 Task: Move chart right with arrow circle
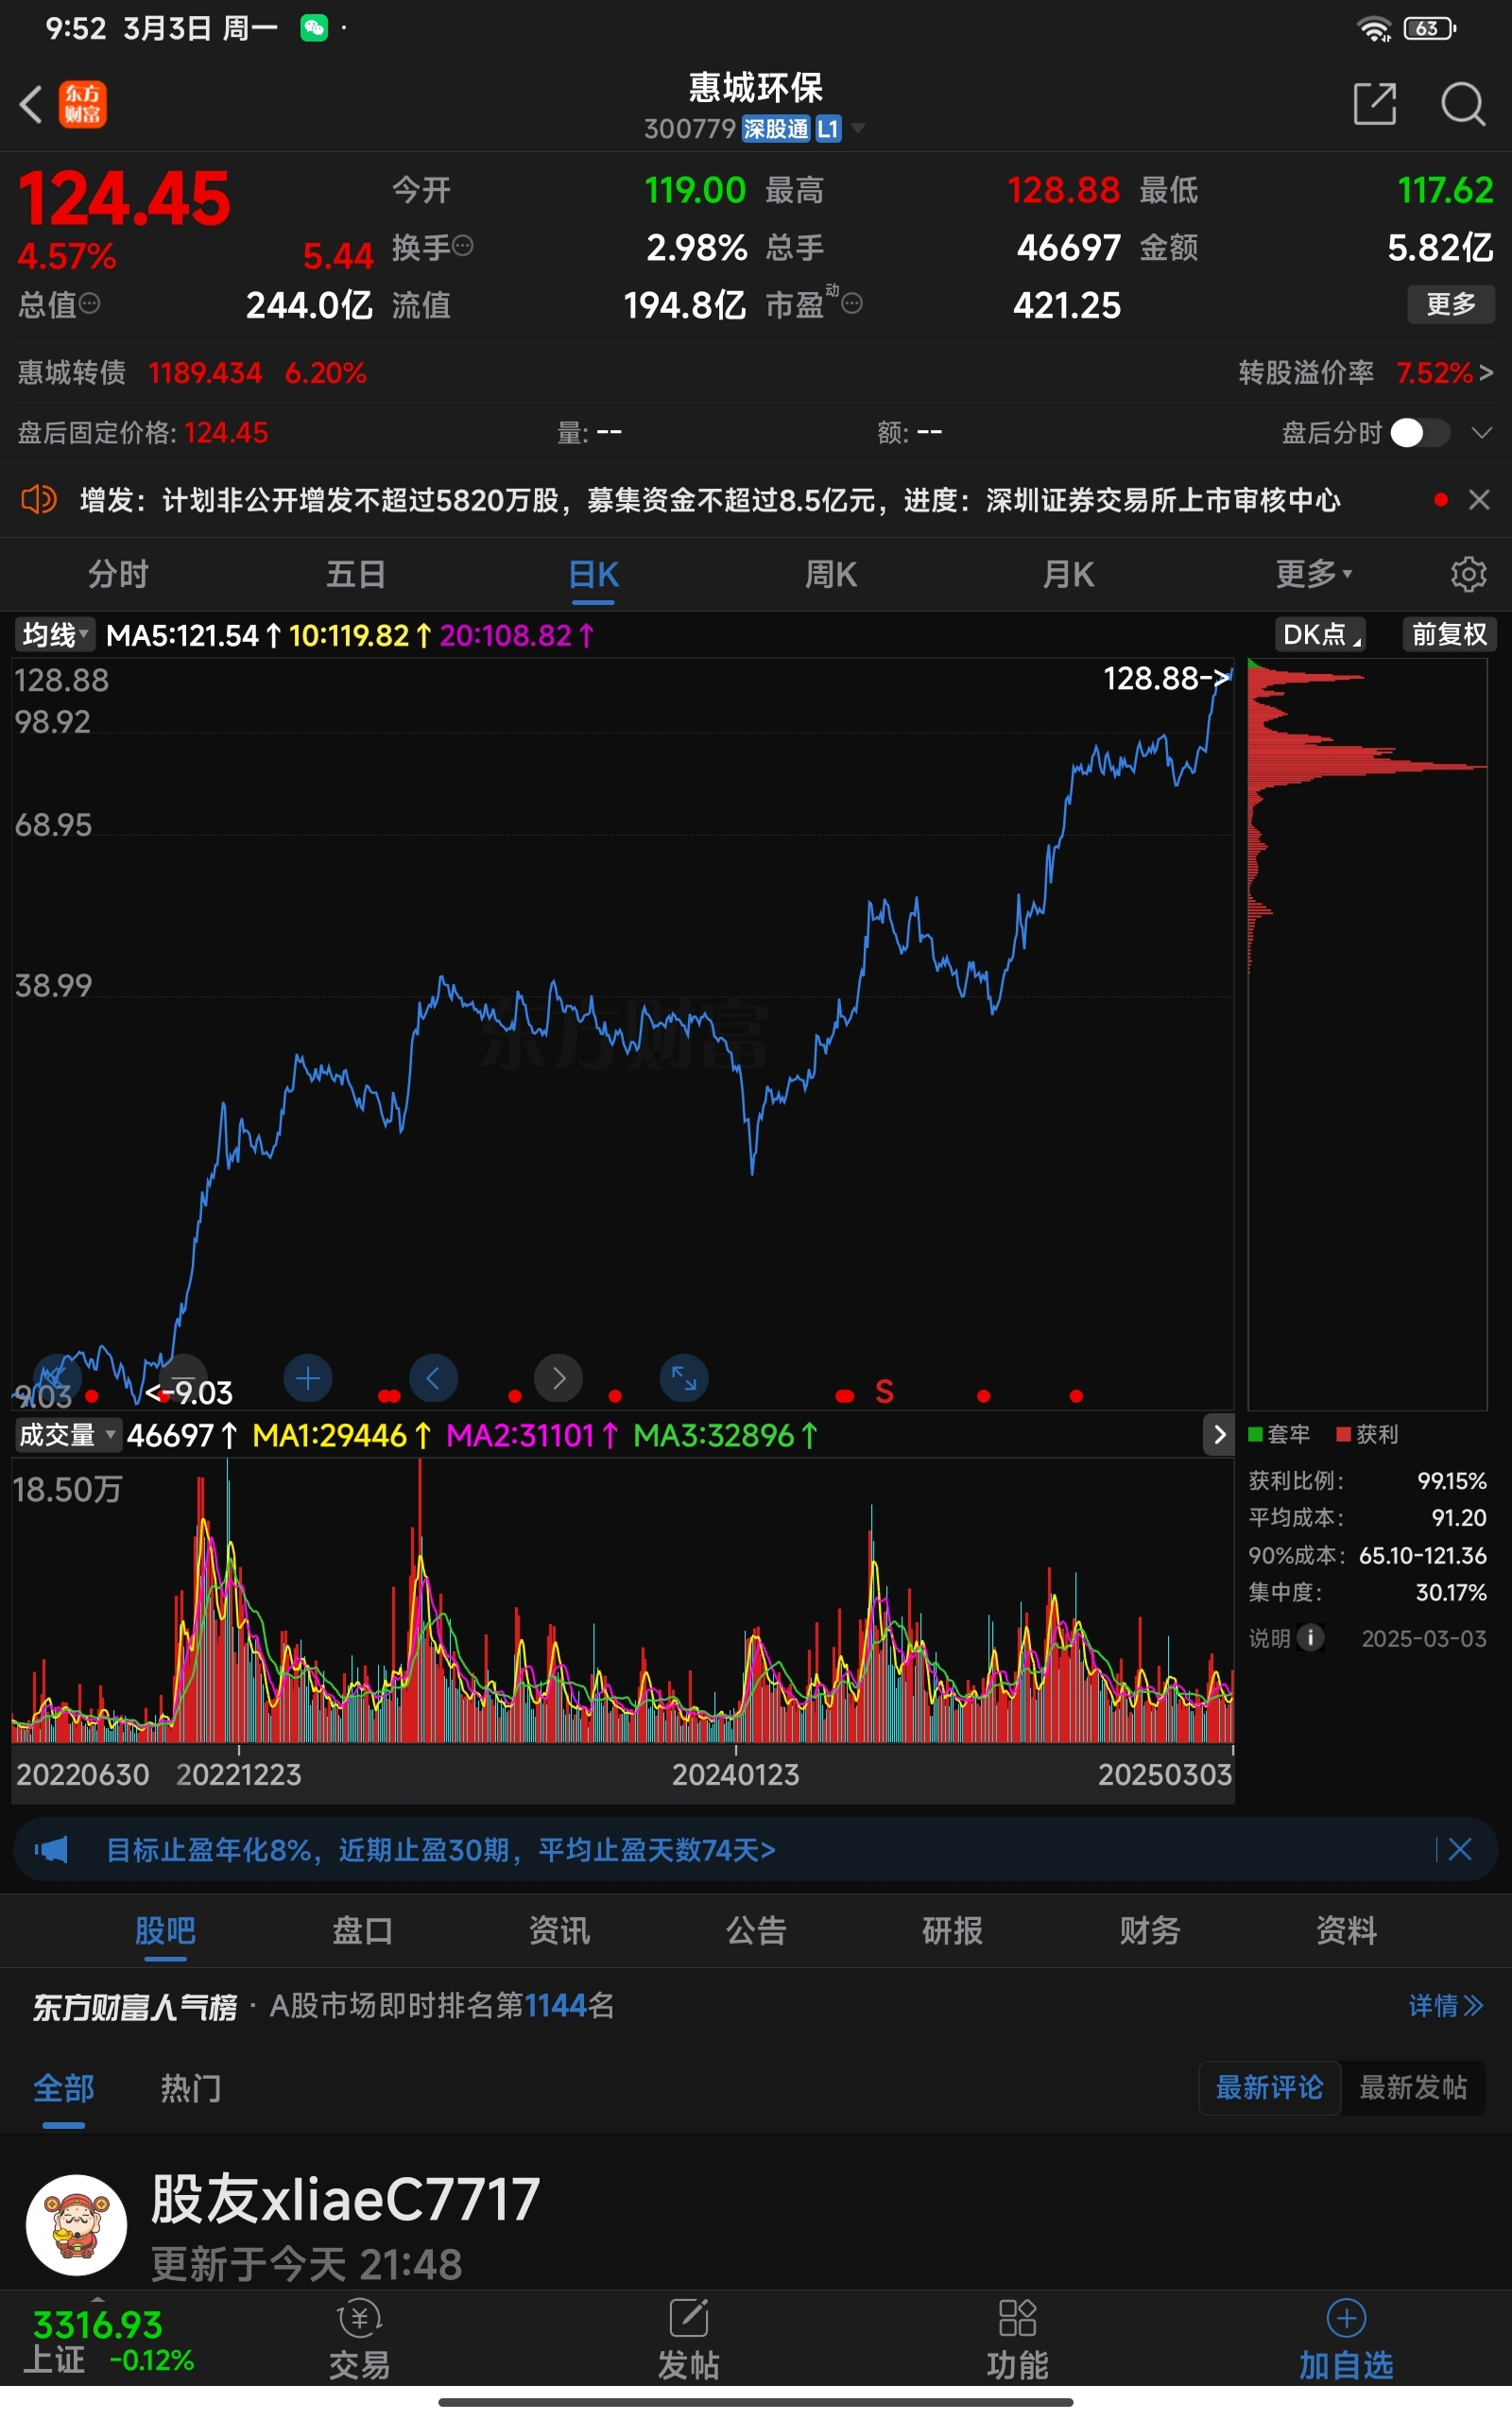tap(559, 1379)
